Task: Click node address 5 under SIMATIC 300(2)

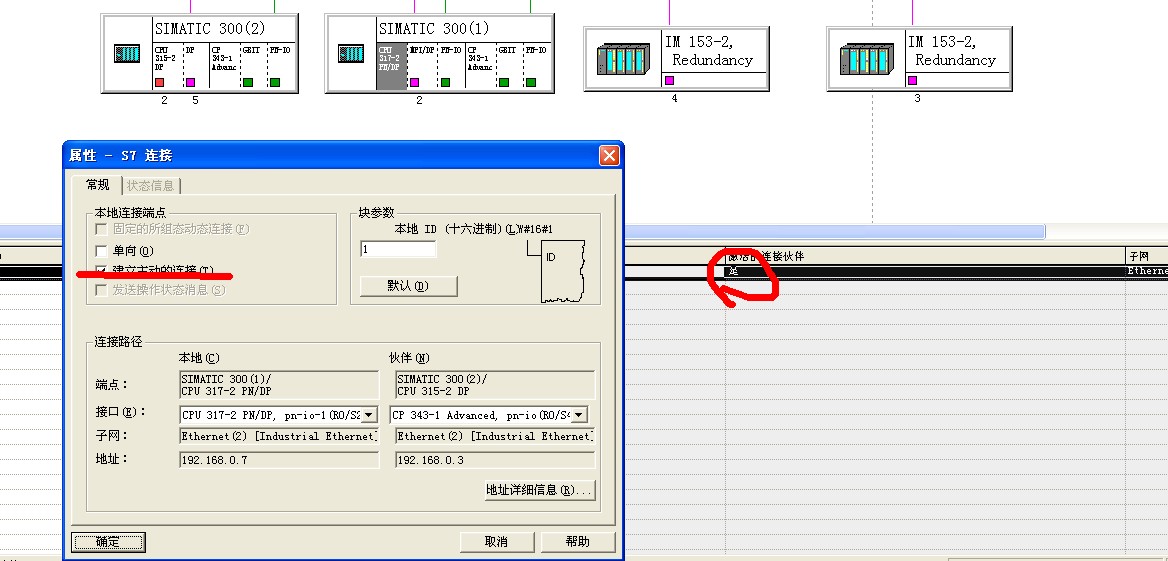Action: 195,101
